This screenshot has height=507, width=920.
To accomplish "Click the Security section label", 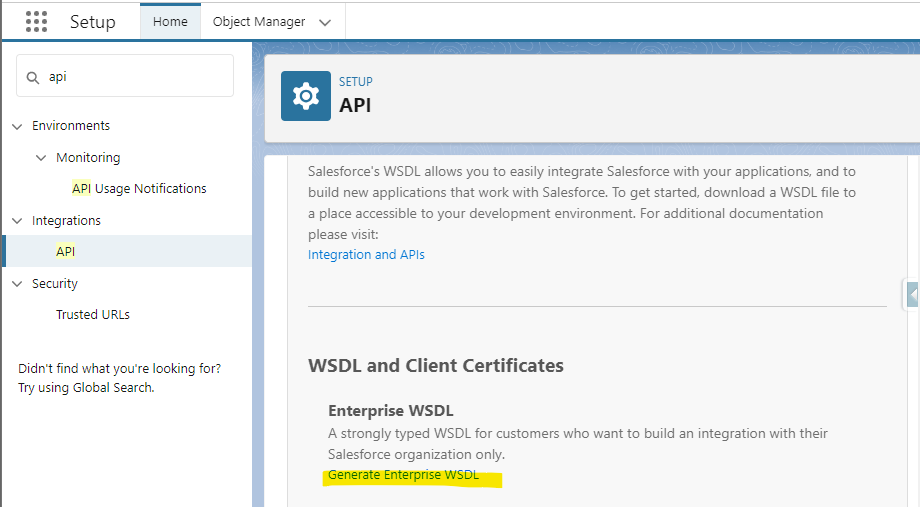I will point(55,283).
